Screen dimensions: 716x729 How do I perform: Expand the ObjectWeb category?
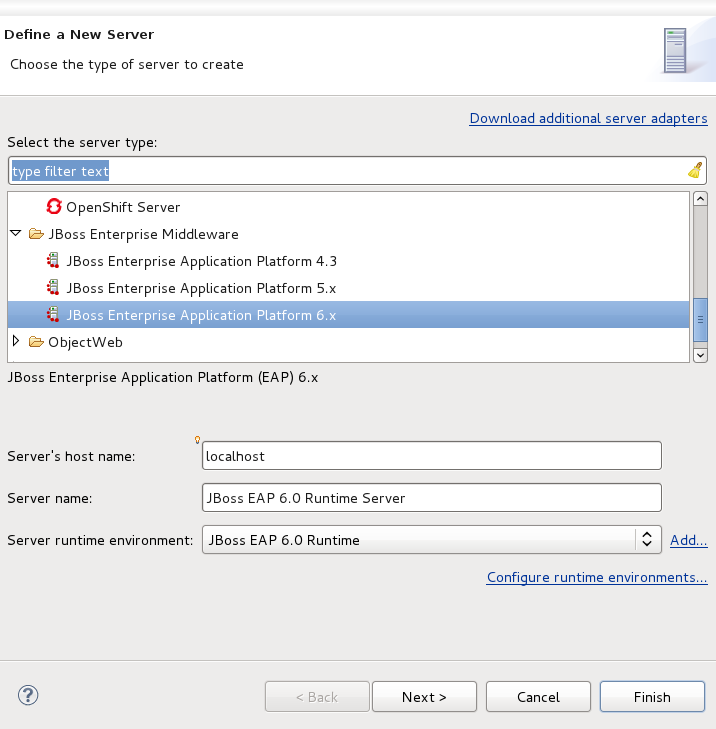pyautogui.click(x=16, y=341)
